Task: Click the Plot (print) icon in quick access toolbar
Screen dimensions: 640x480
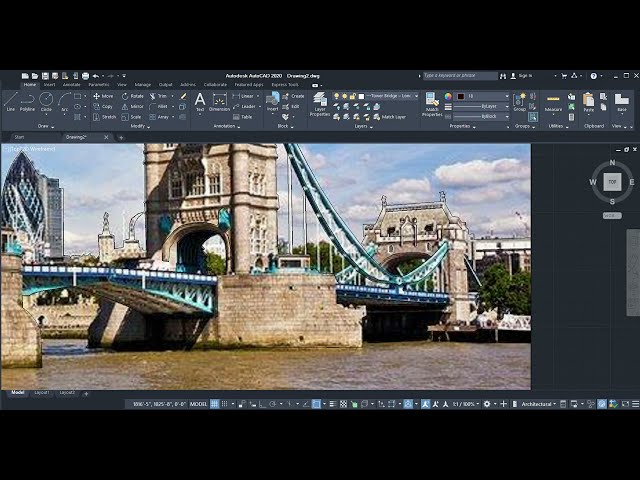Action: coord(85,76)
